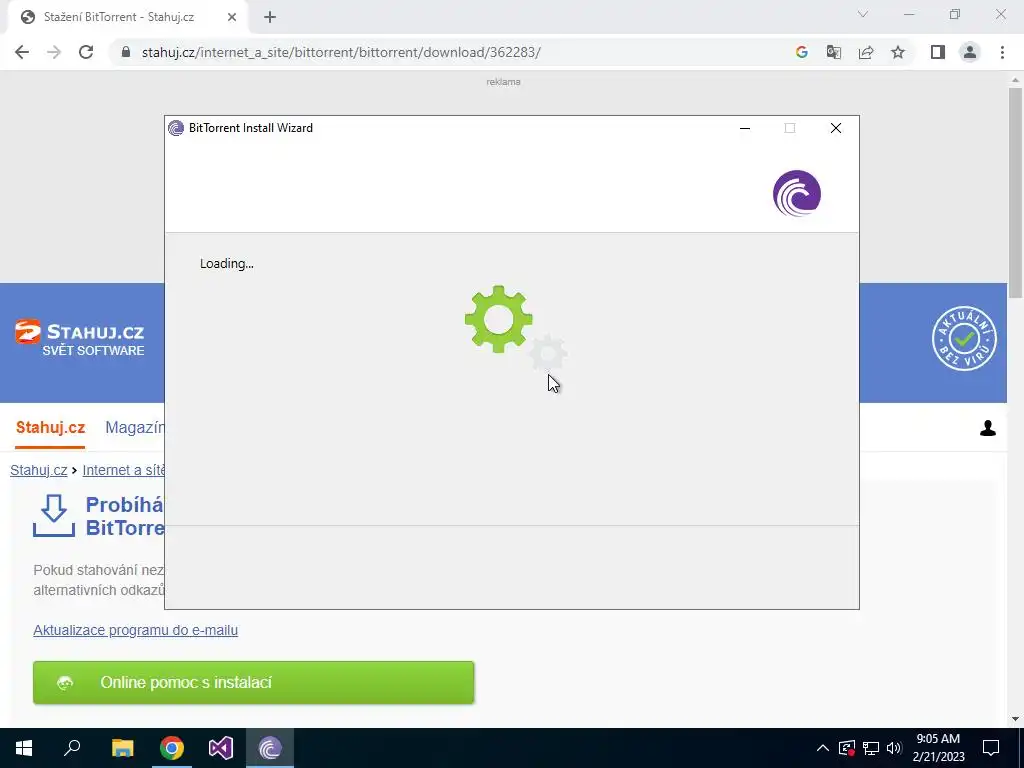1024x768 pixels.
Task: Click BitTorrent icon in taskbar
Action: point(270,748)
